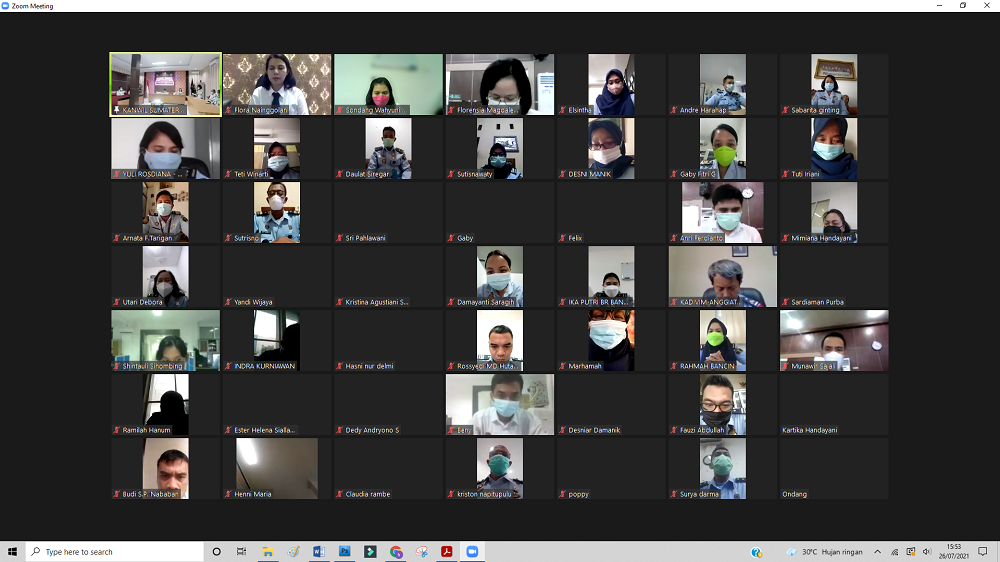Open the weather widget showing 30°C
This screenshot has height=562, width=1000.
click(820, 551)
